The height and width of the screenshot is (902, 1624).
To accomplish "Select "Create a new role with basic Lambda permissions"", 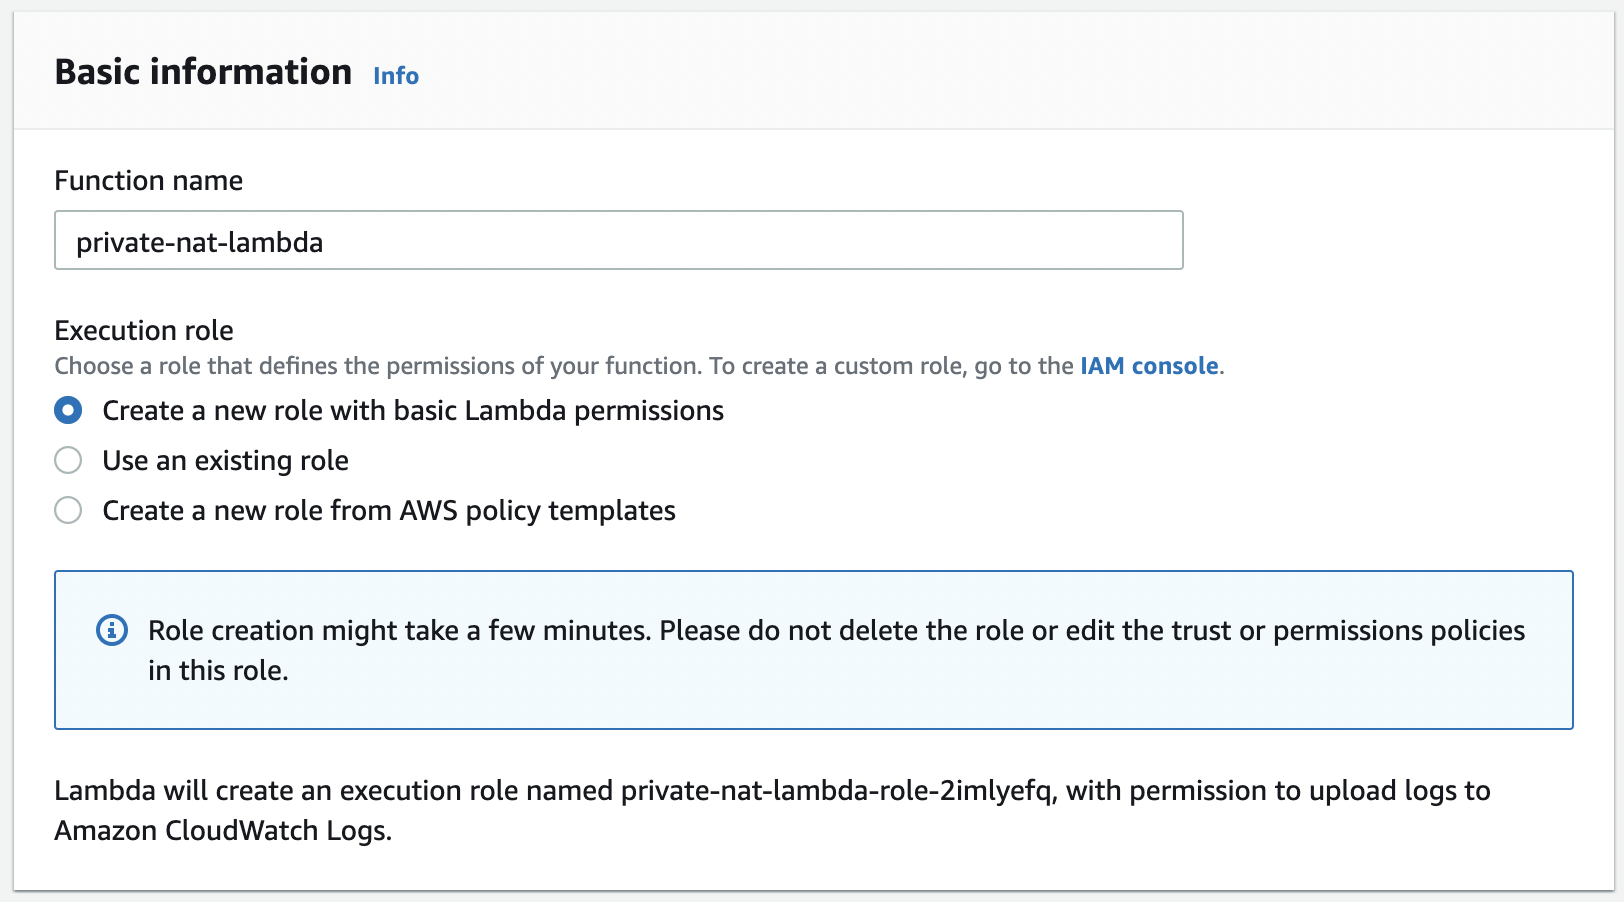I will pyautogui.click(x=68, y=410).
